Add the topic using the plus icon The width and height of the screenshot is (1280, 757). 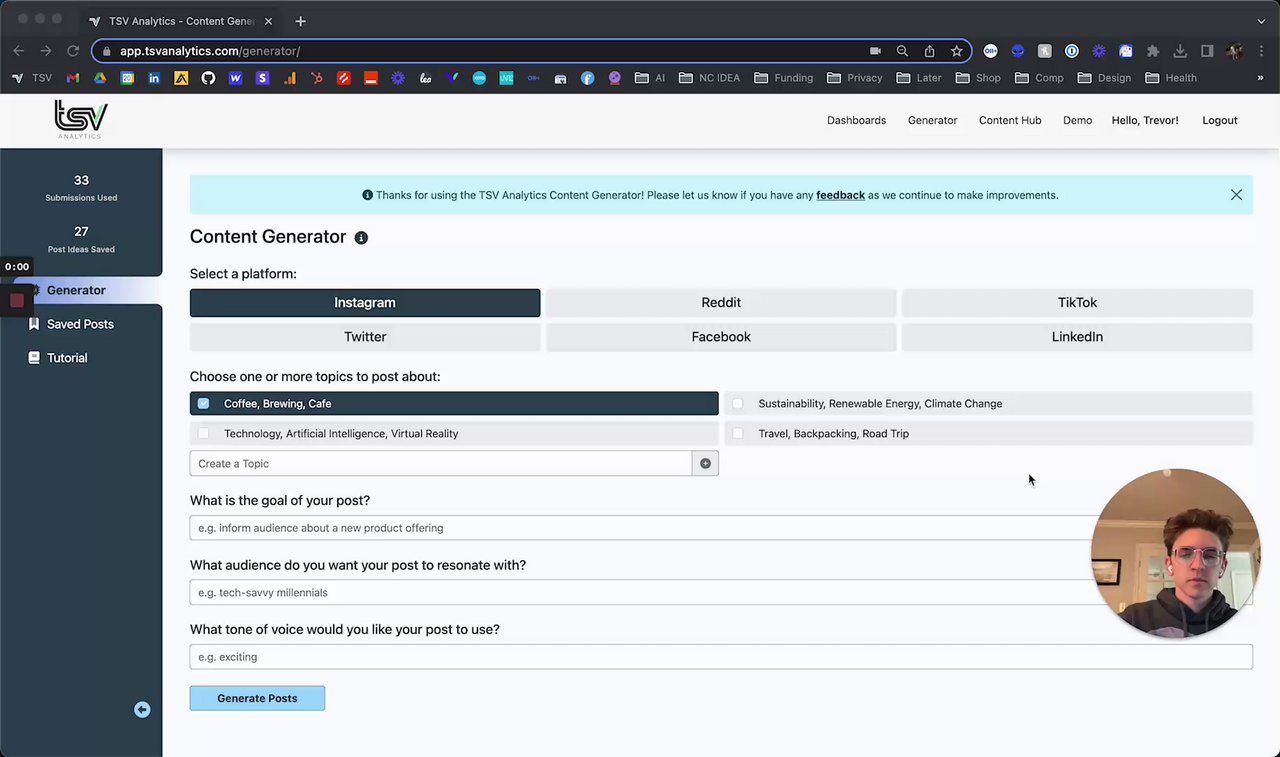705,464
